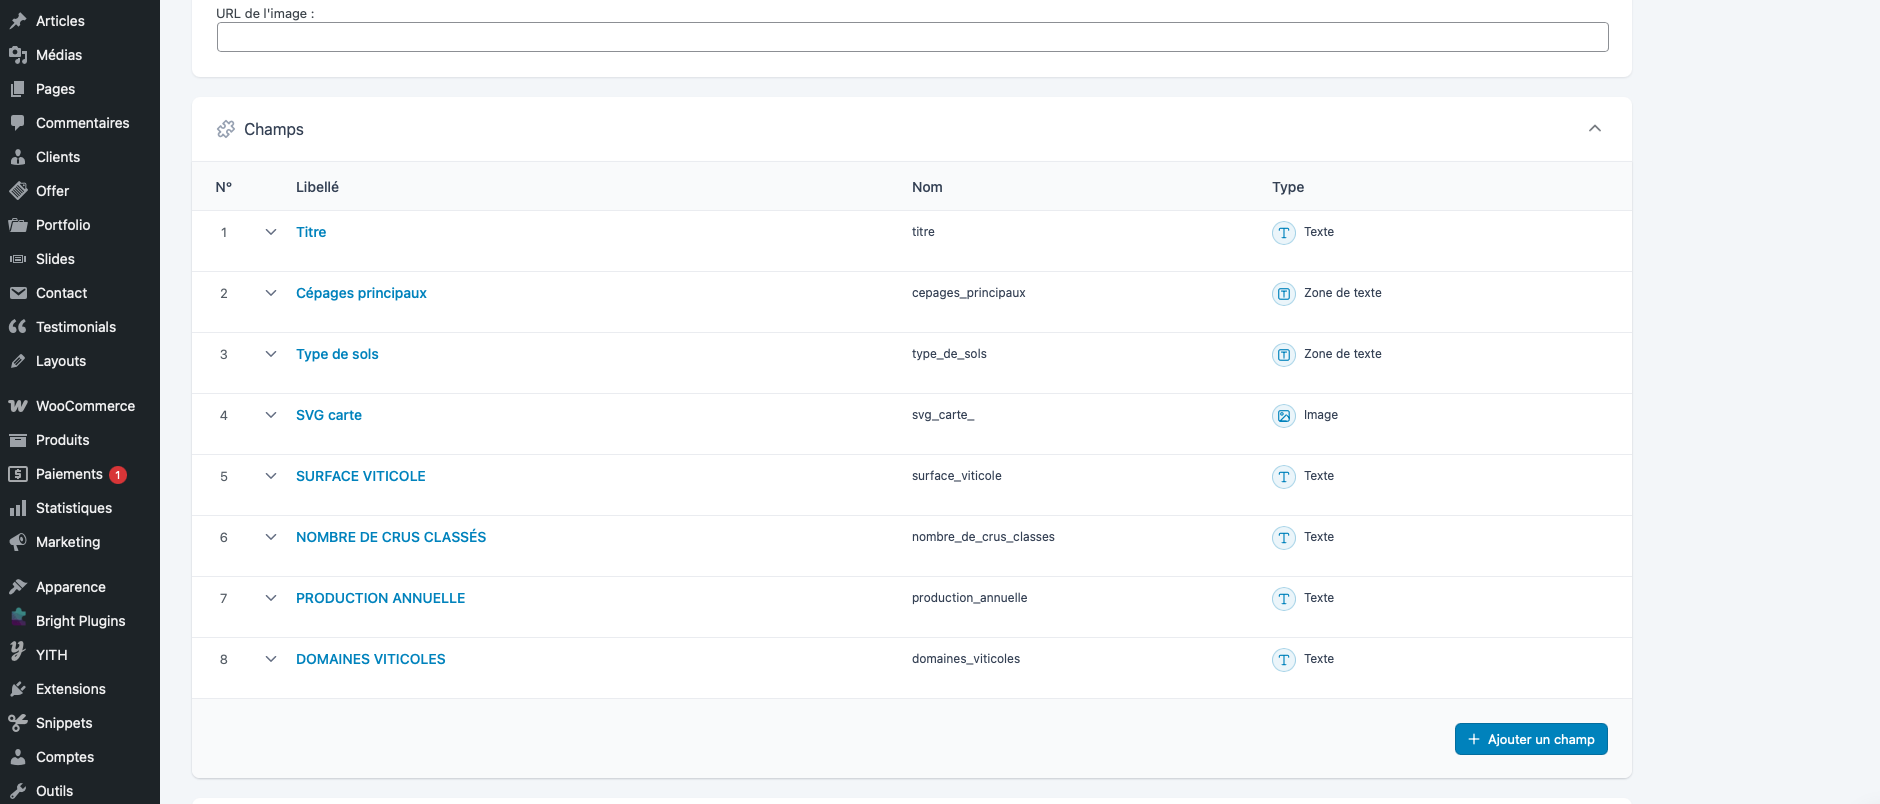Click the Image type icon for svg_carte_
This screenshot has width=1880, height=804.
pyautogui.click(x=1284, y=416)
